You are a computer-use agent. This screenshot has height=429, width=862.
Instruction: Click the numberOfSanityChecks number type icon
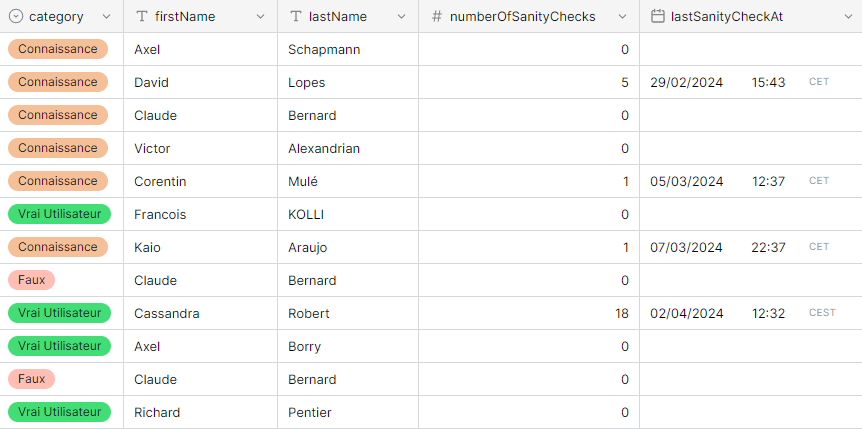pyautogui.click(x=437, y=16)
